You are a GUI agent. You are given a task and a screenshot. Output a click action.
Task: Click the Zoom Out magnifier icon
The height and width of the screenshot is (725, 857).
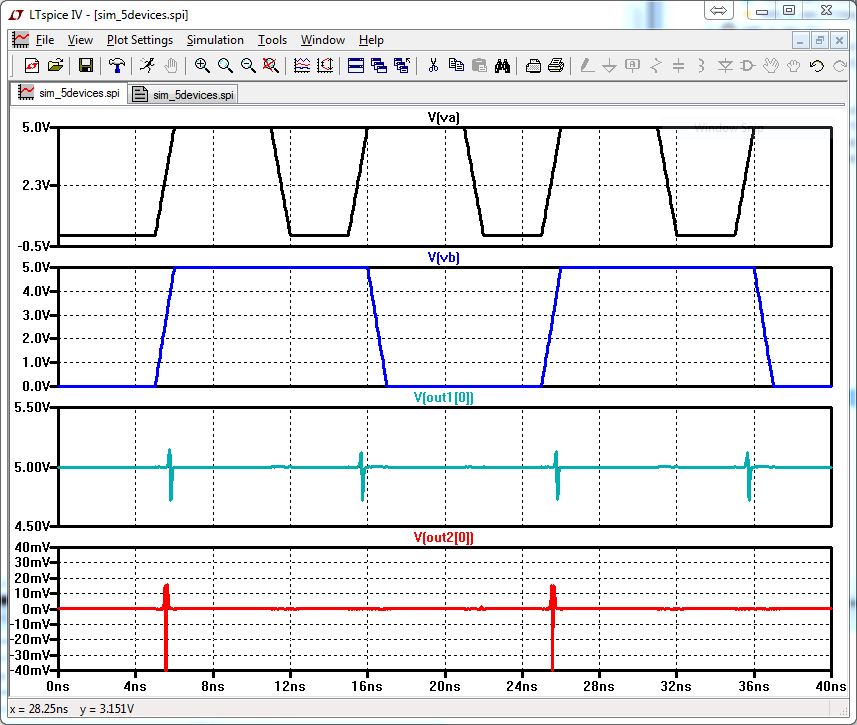(x=248, y=66)
